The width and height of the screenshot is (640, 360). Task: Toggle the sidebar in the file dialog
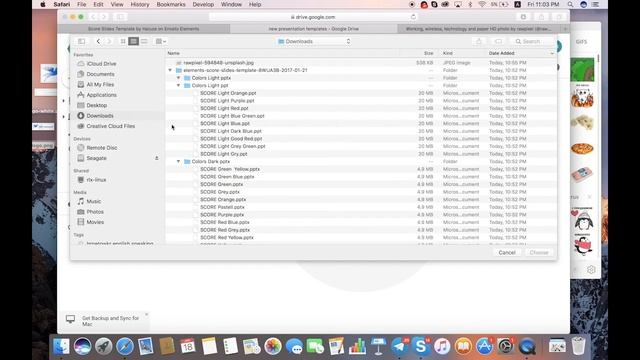tap(81, 41)
